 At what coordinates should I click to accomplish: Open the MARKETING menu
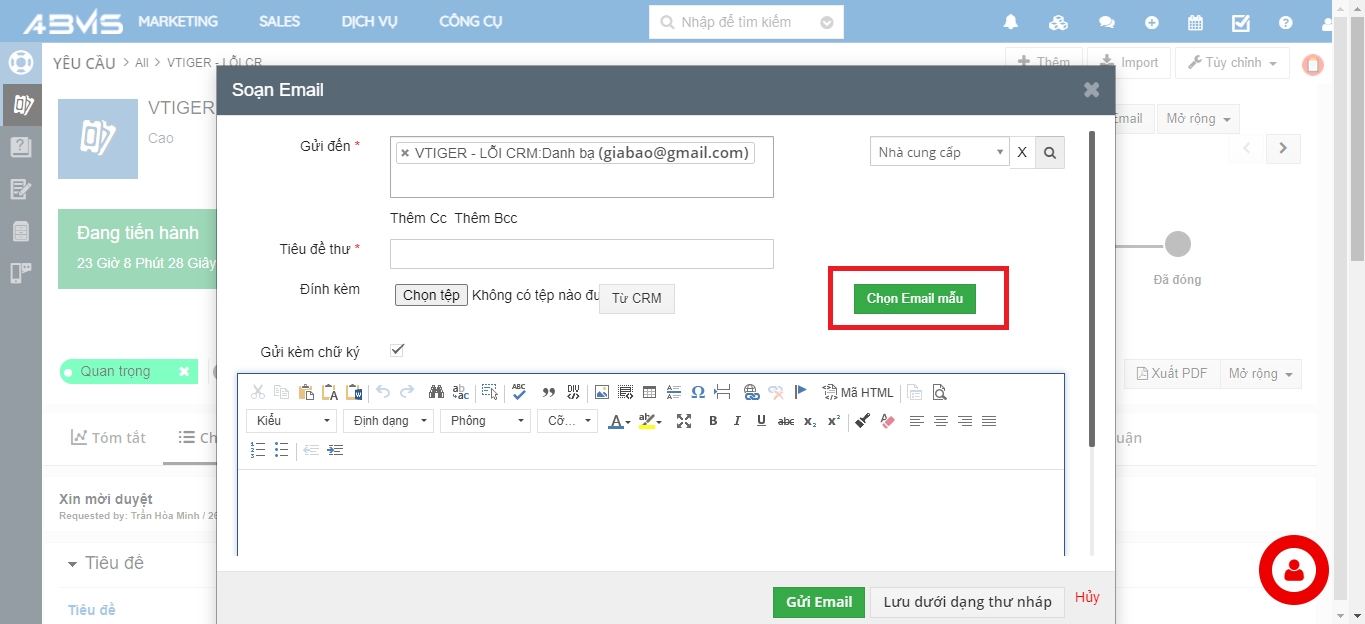[178, 22]
